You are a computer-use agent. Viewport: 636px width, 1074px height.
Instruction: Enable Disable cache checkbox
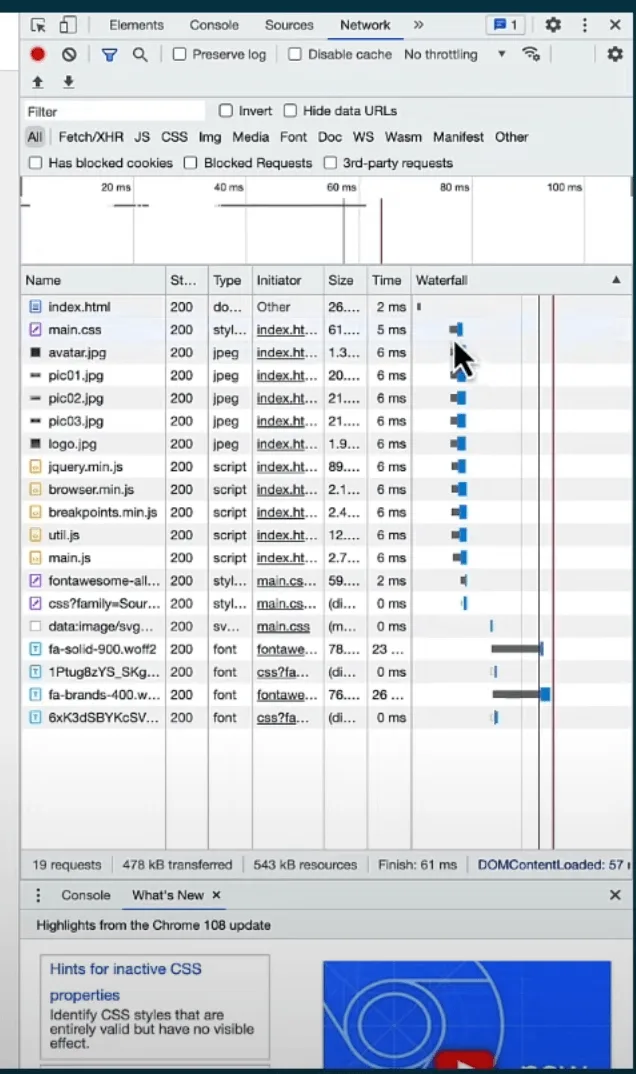coord(294,54)
